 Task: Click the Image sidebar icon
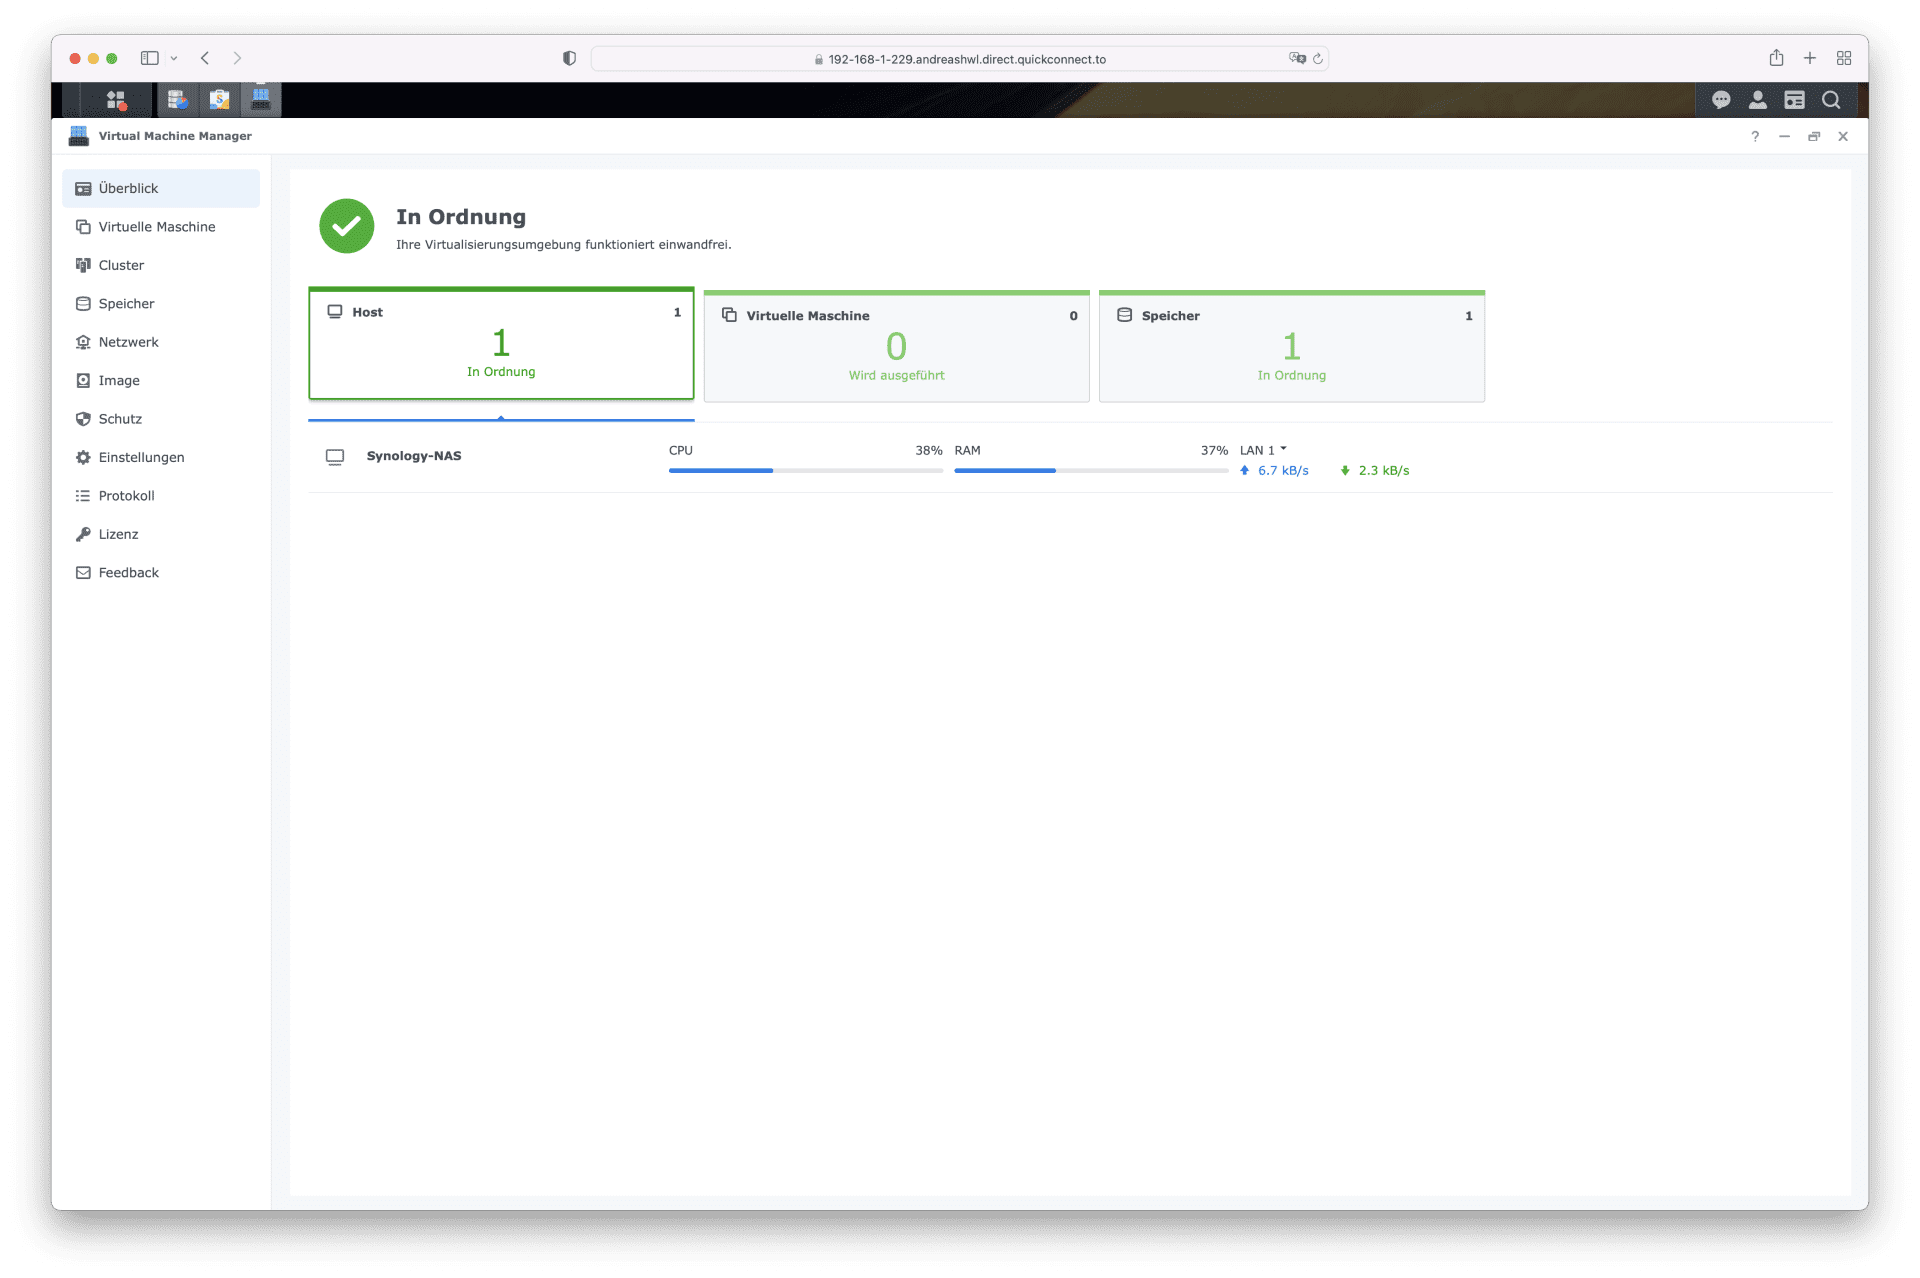(83, 381)
